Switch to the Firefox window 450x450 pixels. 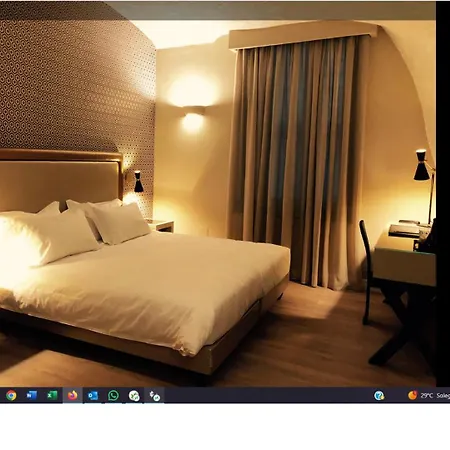point(72,395)
